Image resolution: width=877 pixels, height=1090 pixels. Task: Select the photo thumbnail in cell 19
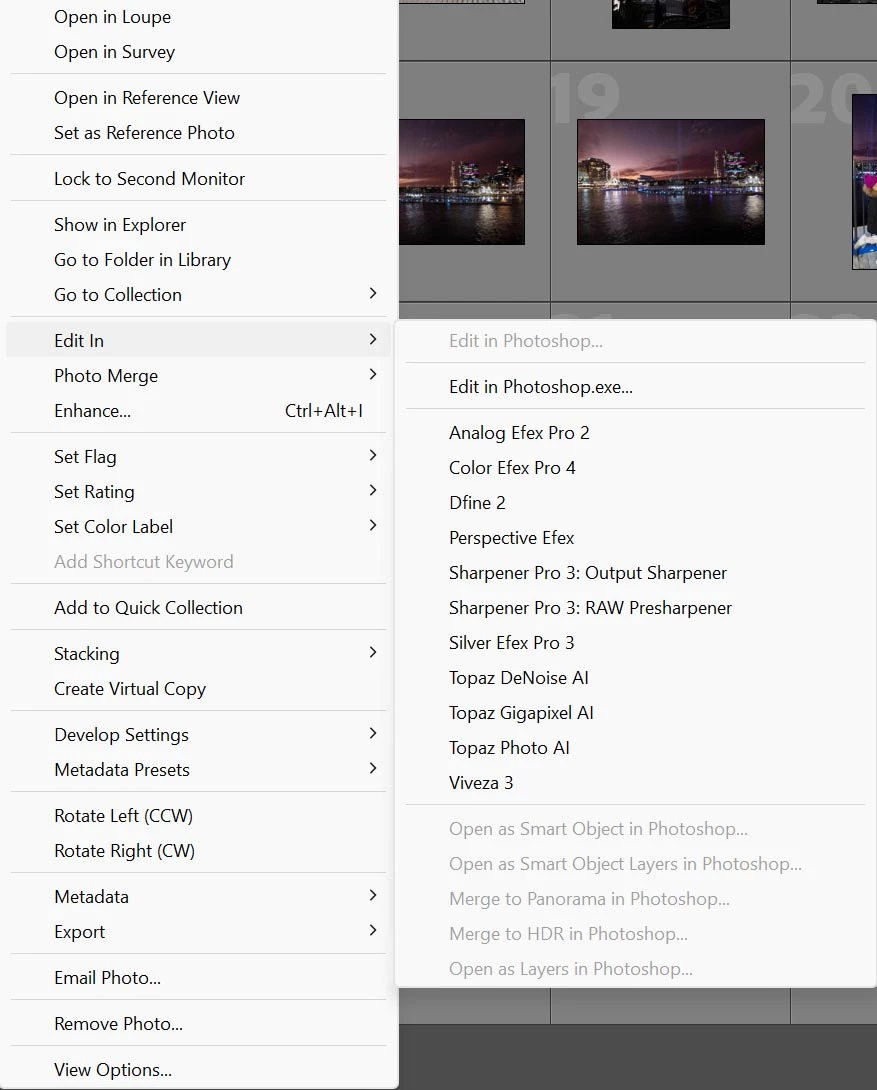coord(671,181)
